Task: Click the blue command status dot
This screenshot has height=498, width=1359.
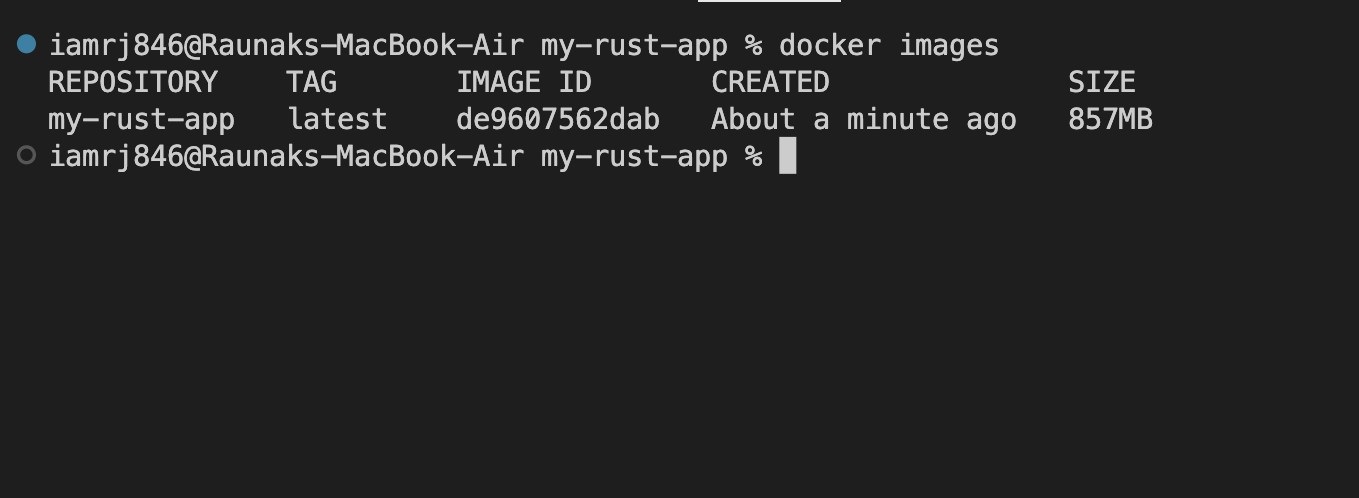Action: 27,44
